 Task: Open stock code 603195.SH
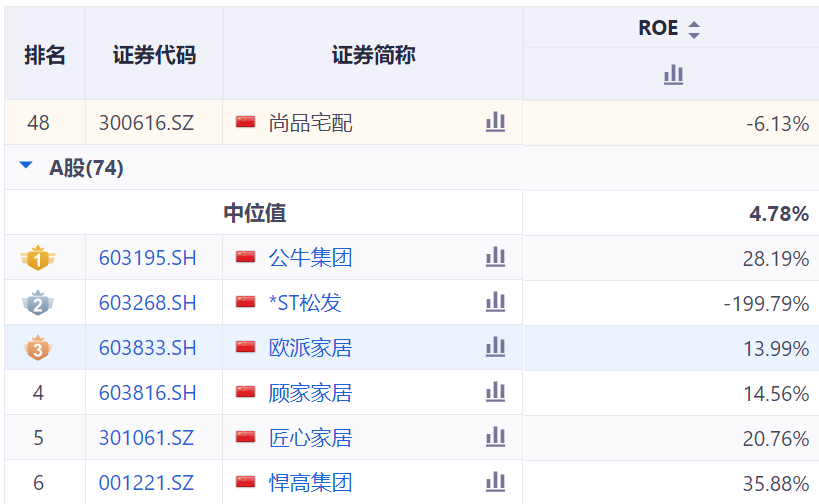[147, 258]
